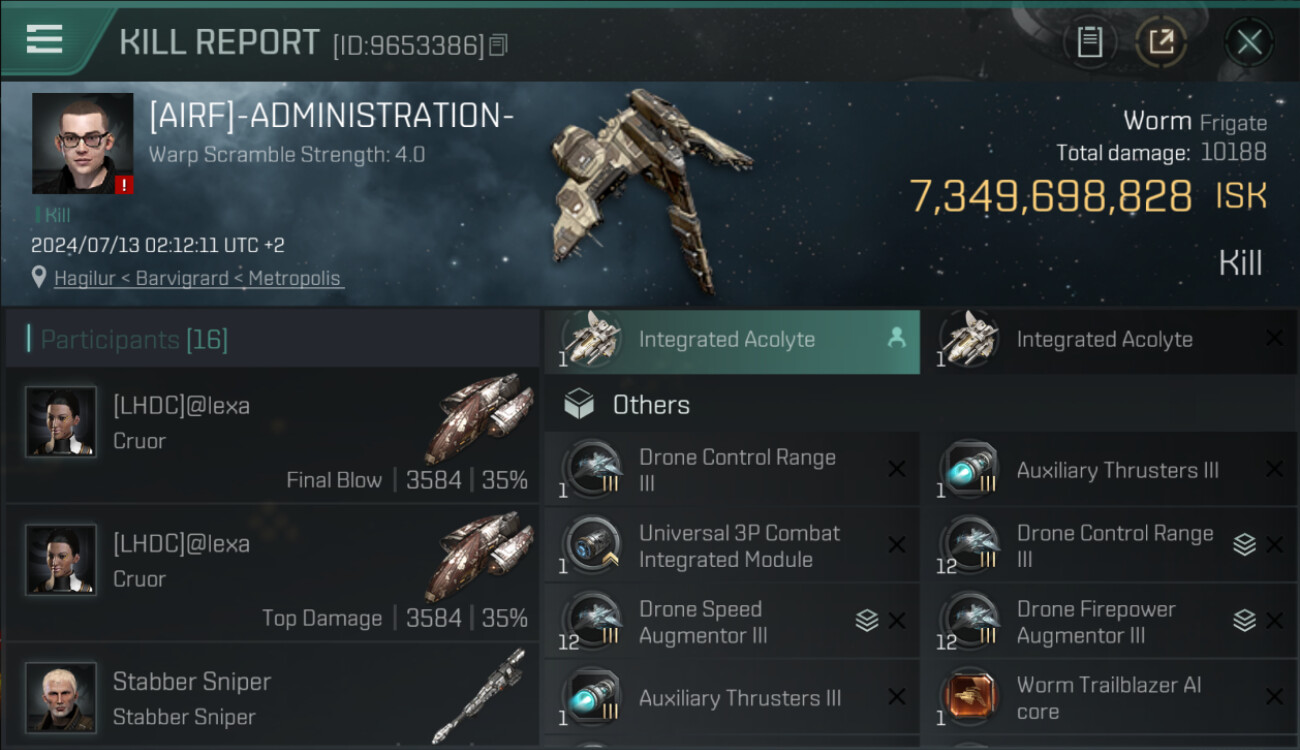Click the Others category cube icon
Viewport: 1300px width, 750px height.
(579, 405)
